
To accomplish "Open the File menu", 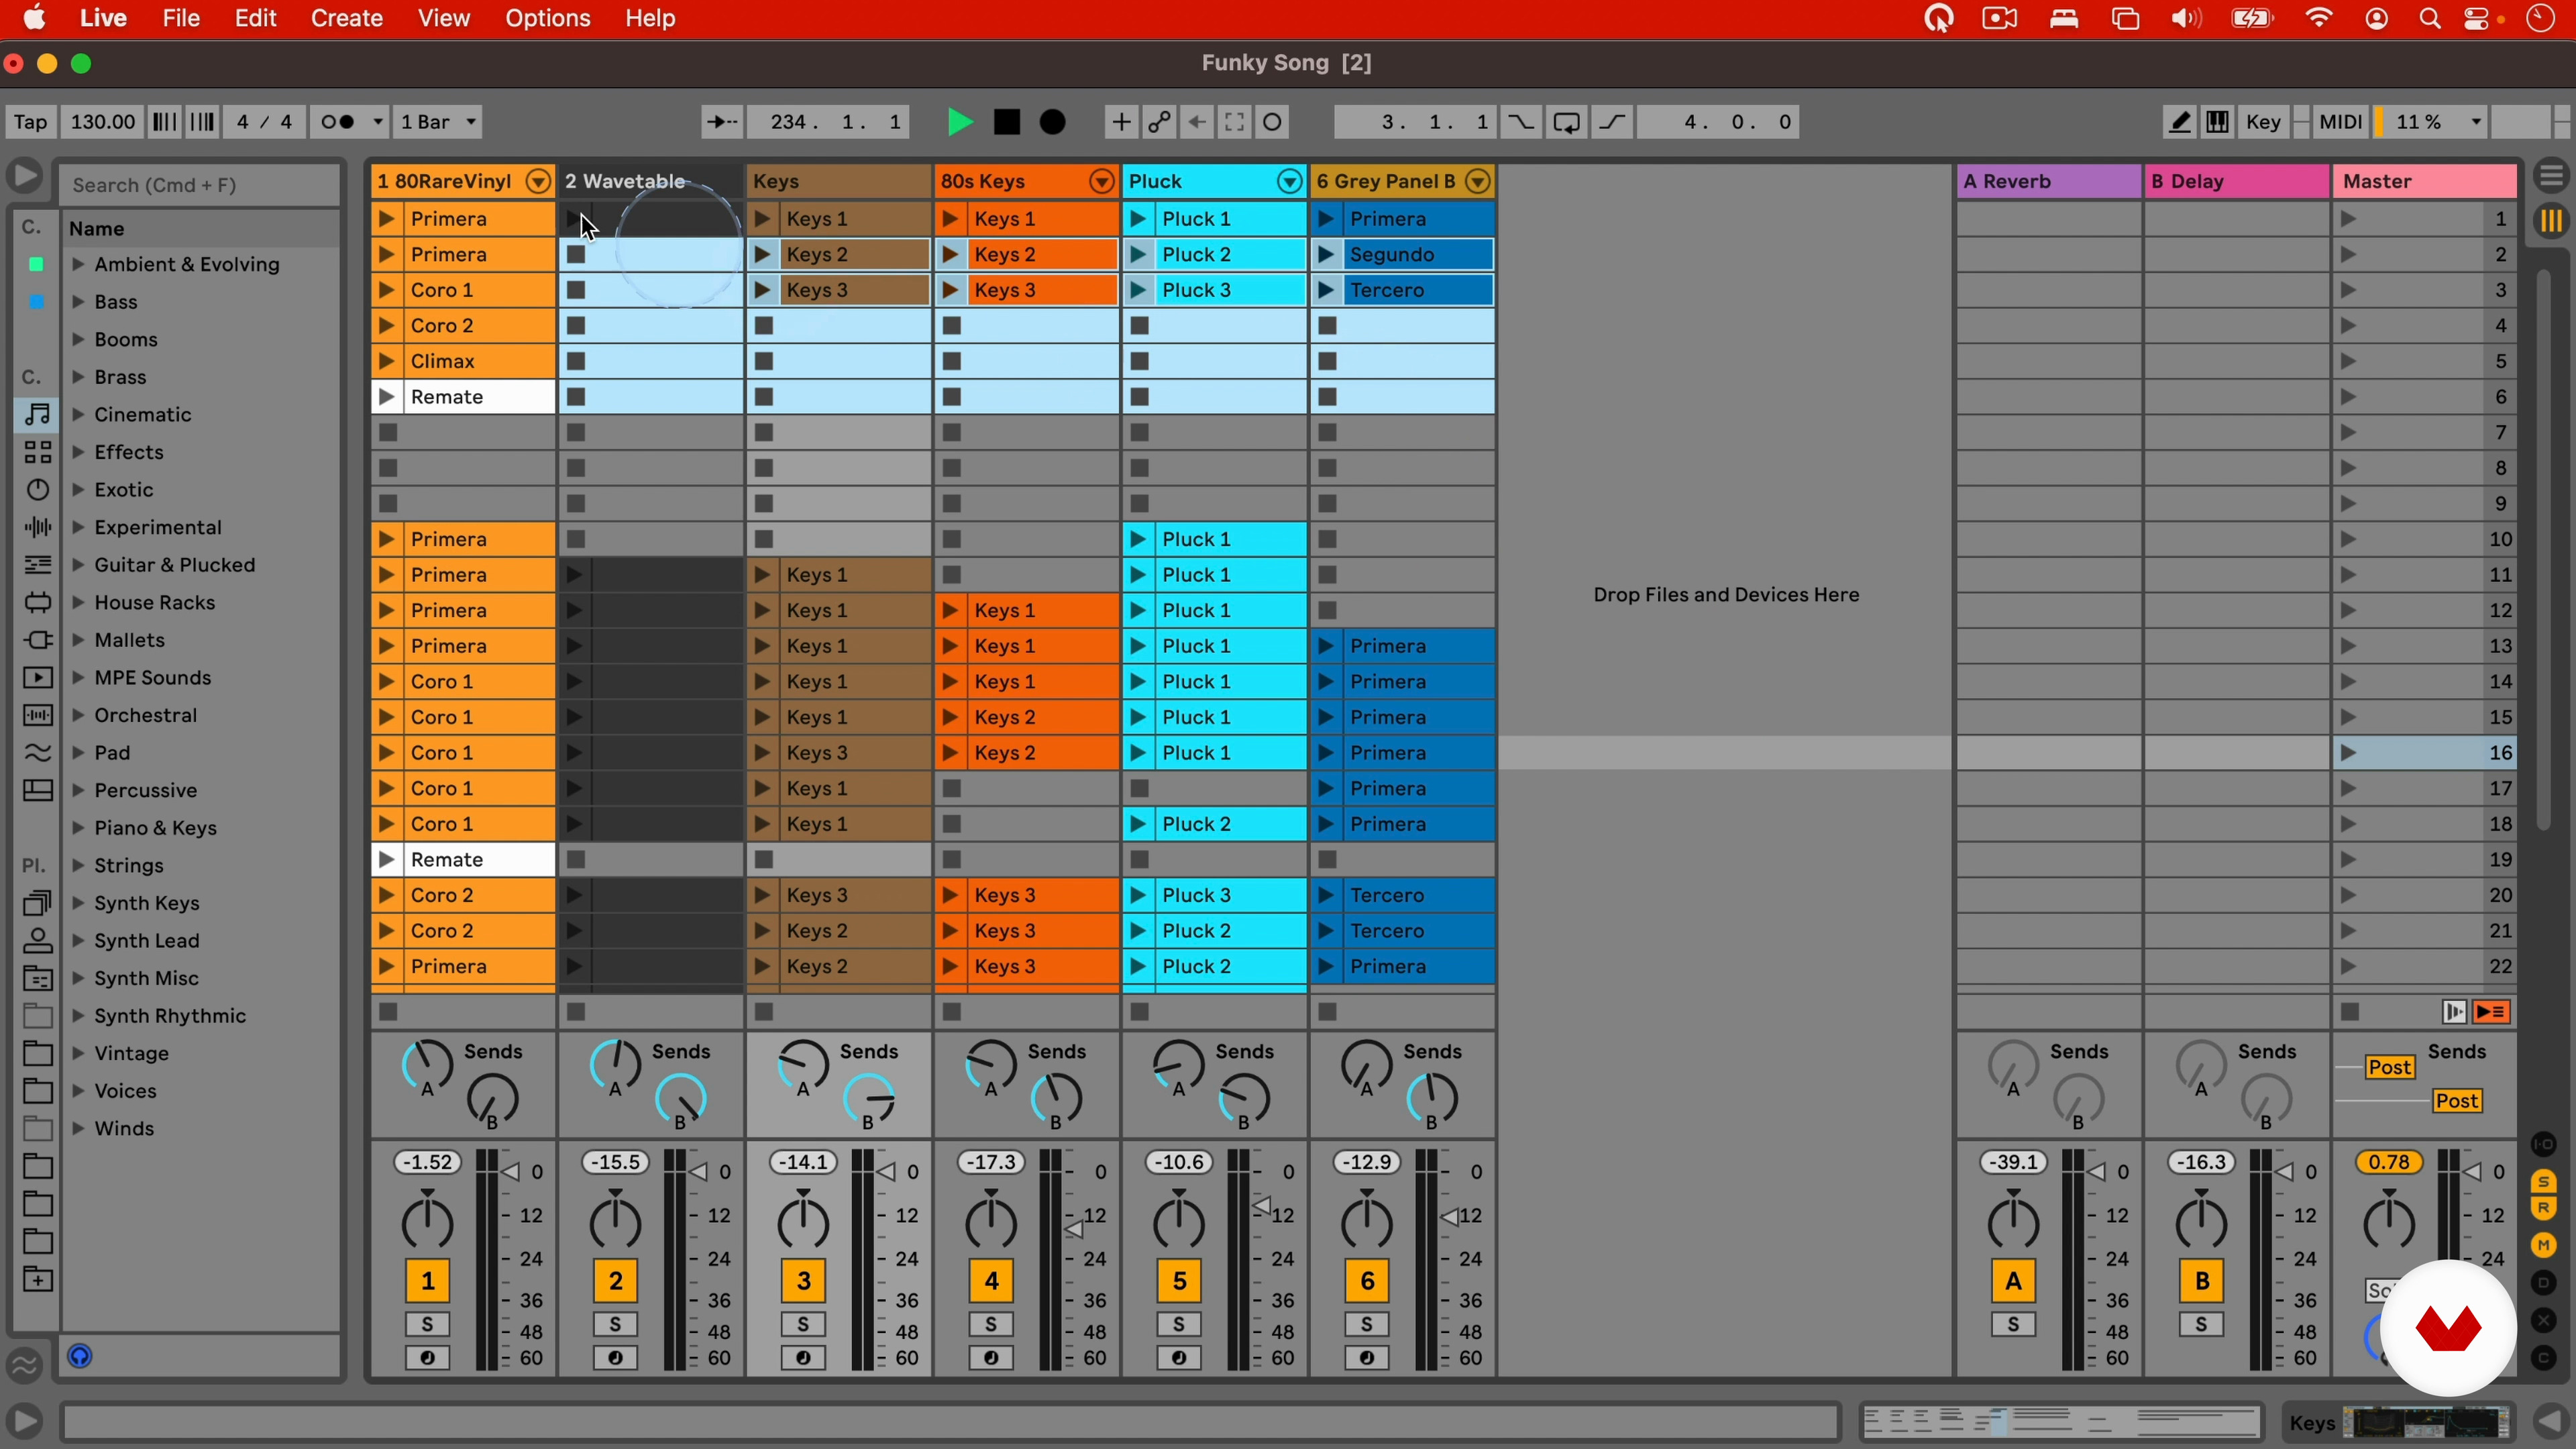I will (x=181, y=18).
